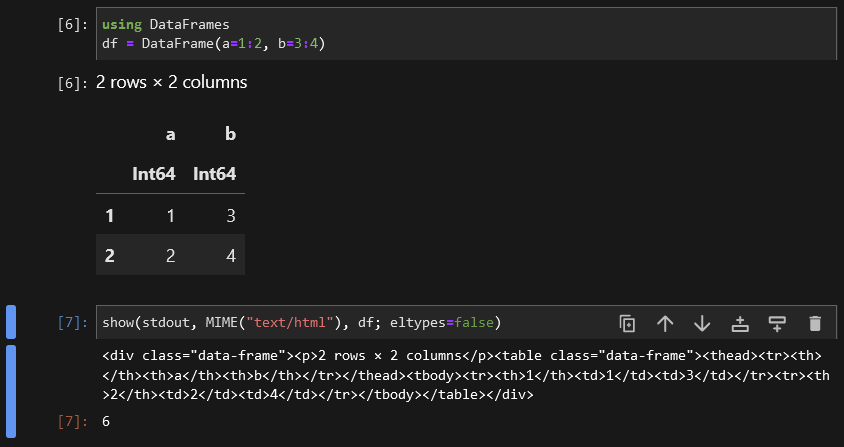Move the cell down with the down arrow
Screen dimensions: 844x447
(702, 323)
